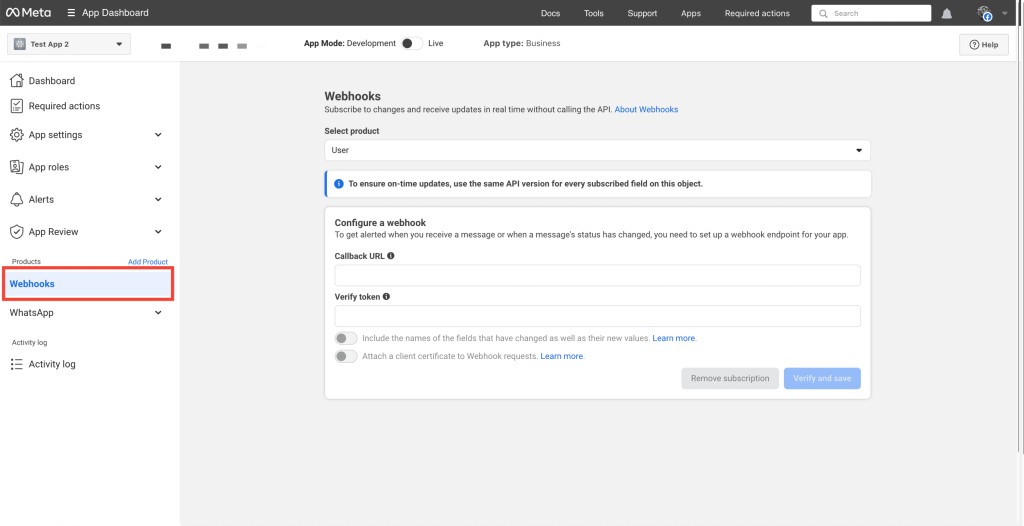1024x526 pixels.
Task: Switch App Mode toggle to Live
Action: [410, 44]
